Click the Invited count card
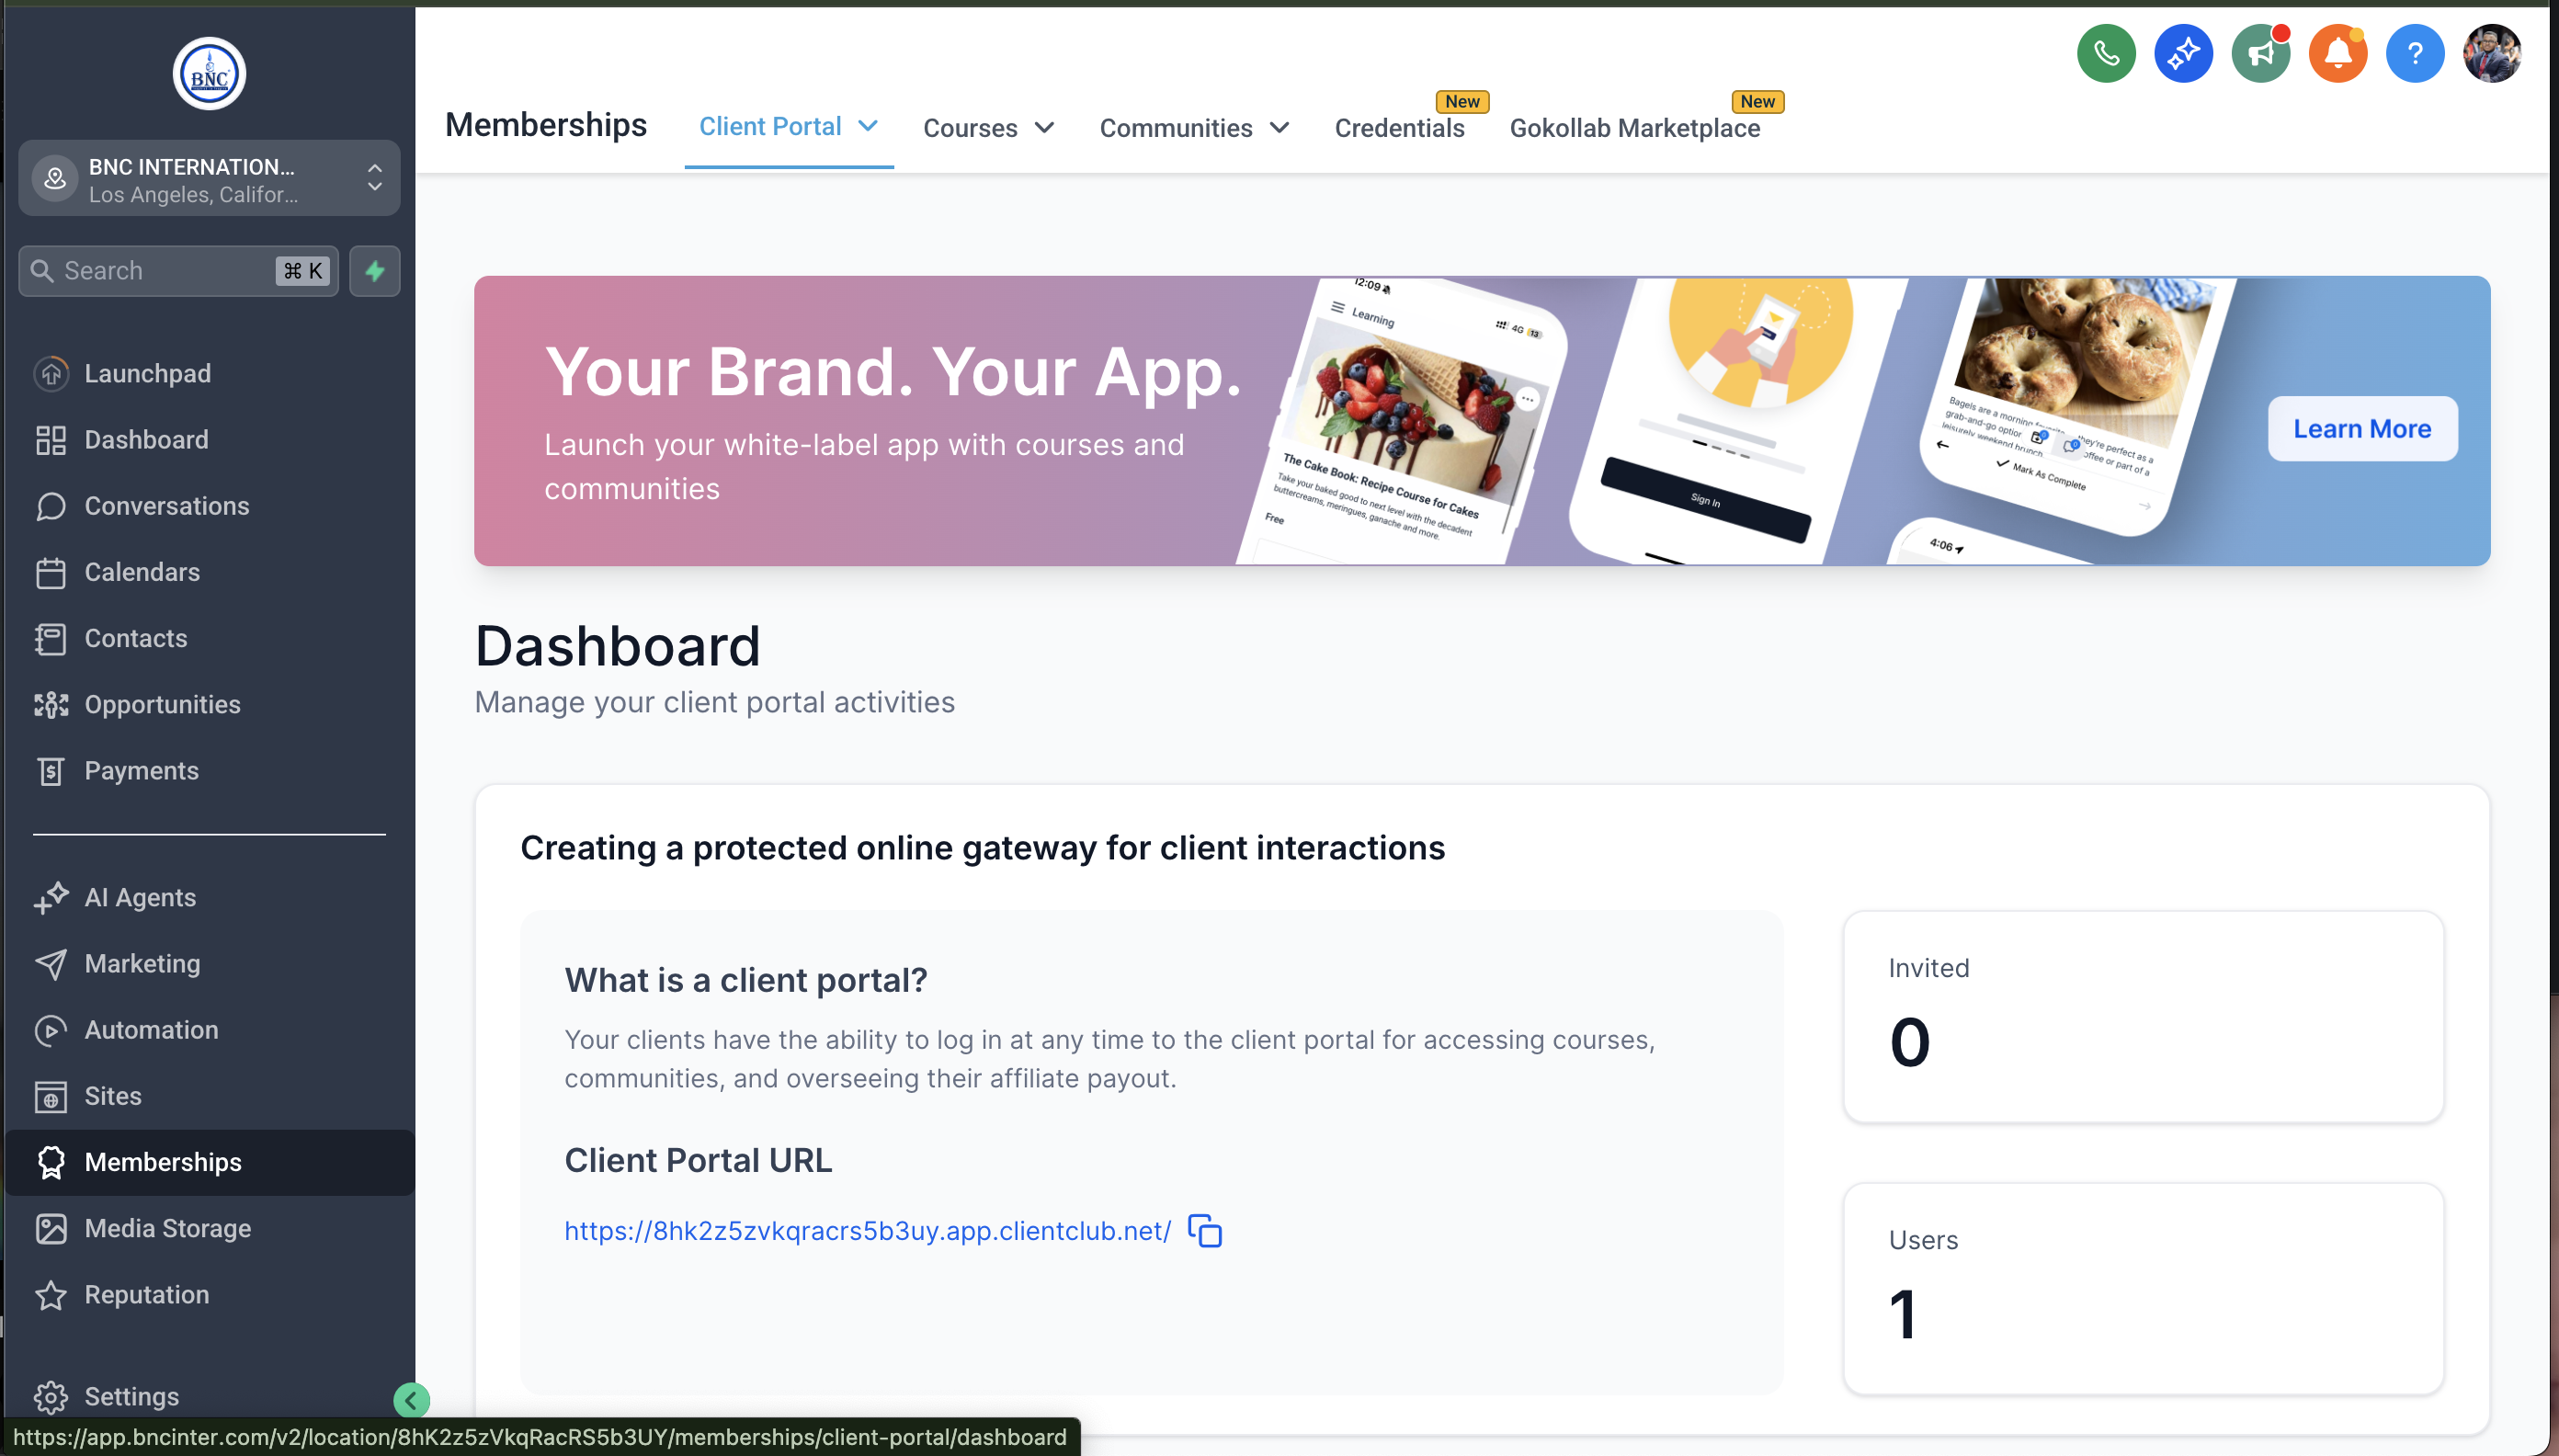 [x=2143, y=1017]
